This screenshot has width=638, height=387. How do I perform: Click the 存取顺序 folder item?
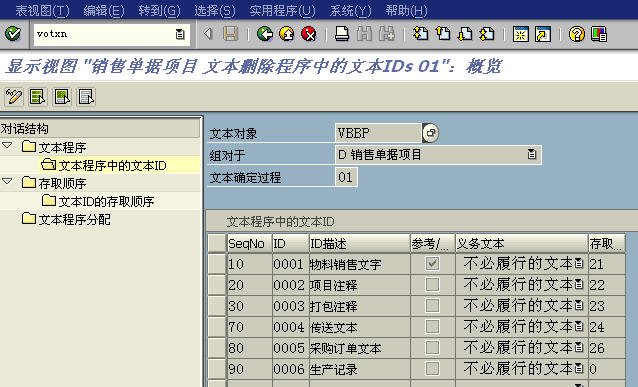[x=62, y=183]
